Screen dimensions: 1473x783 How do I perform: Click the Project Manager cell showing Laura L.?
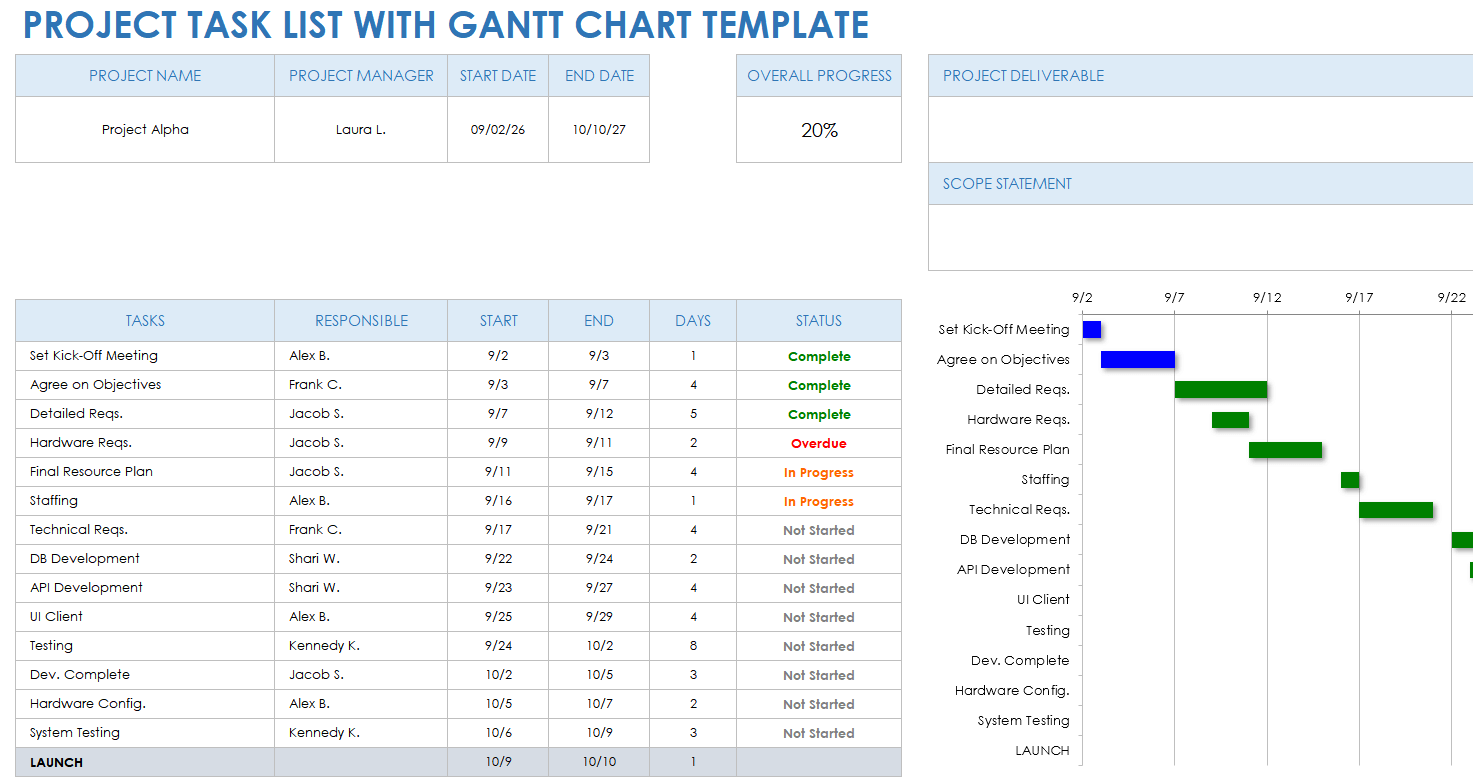click(x=360, y=129)
